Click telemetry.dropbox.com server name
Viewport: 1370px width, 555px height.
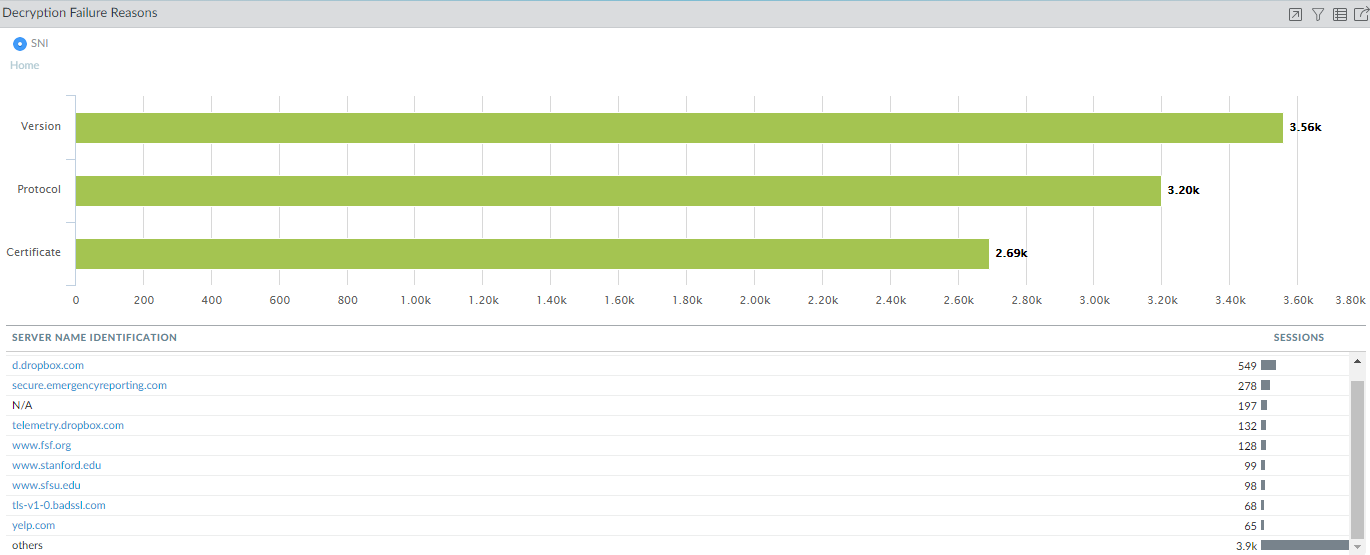click(68, 425)
